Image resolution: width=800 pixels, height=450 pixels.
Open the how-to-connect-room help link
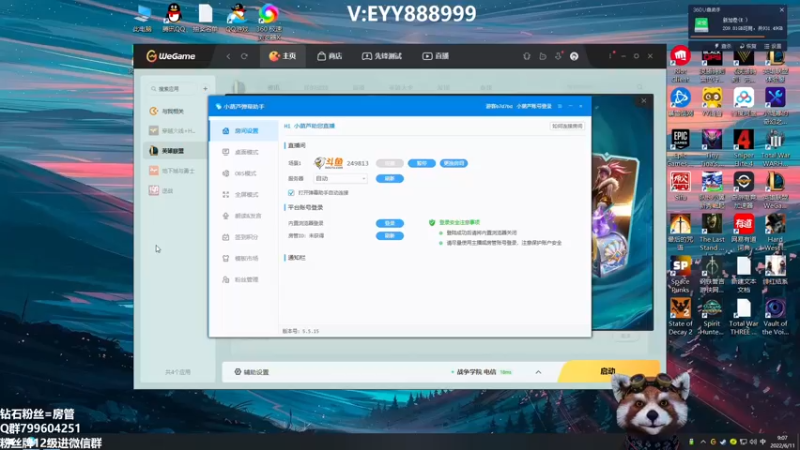point(567,126)
